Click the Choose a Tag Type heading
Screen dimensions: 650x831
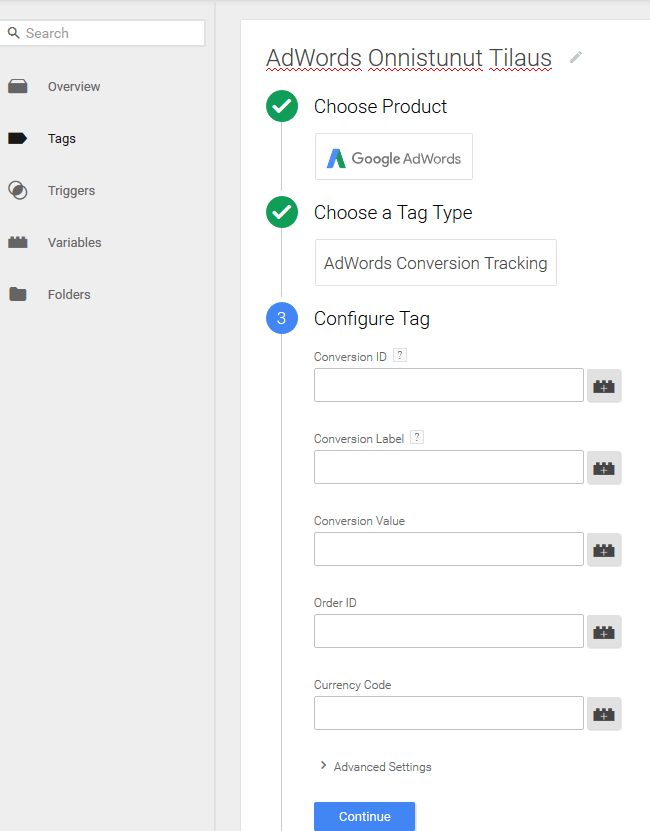coord(393,213)
